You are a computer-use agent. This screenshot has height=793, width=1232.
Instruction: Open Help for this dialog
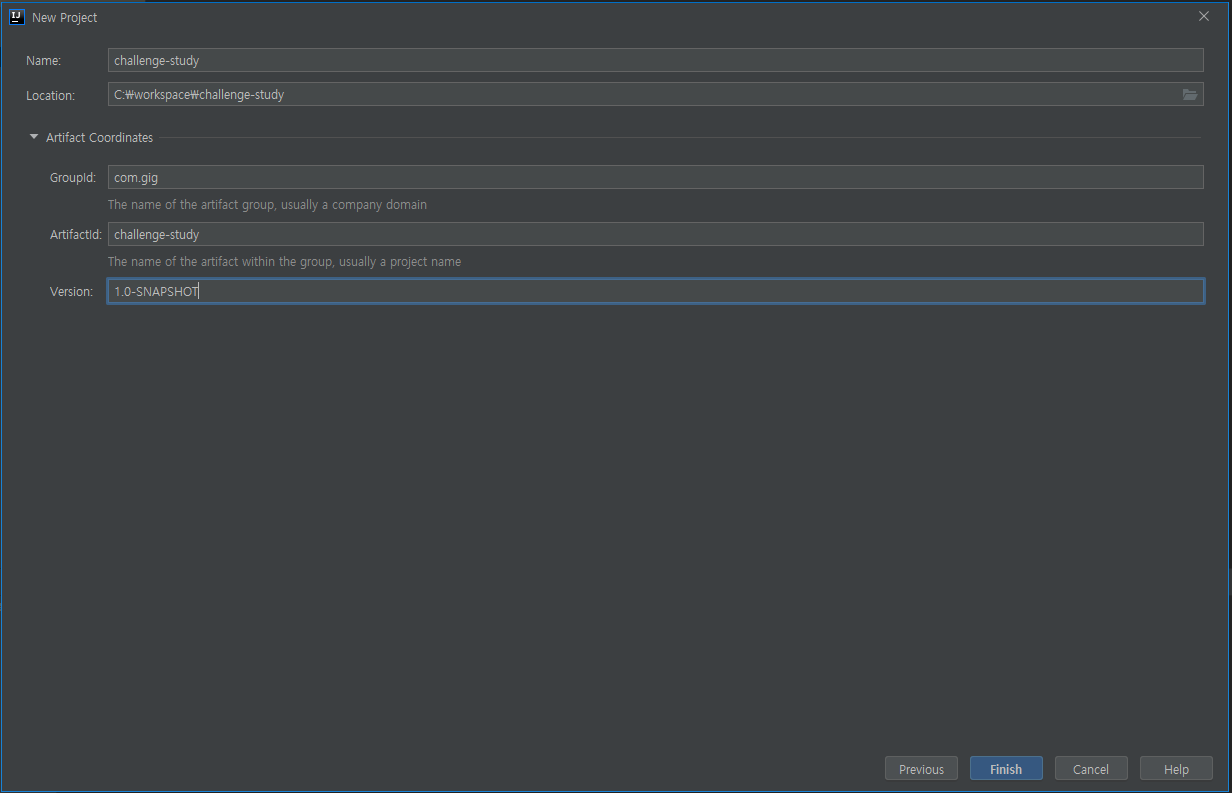[1177, 769]
